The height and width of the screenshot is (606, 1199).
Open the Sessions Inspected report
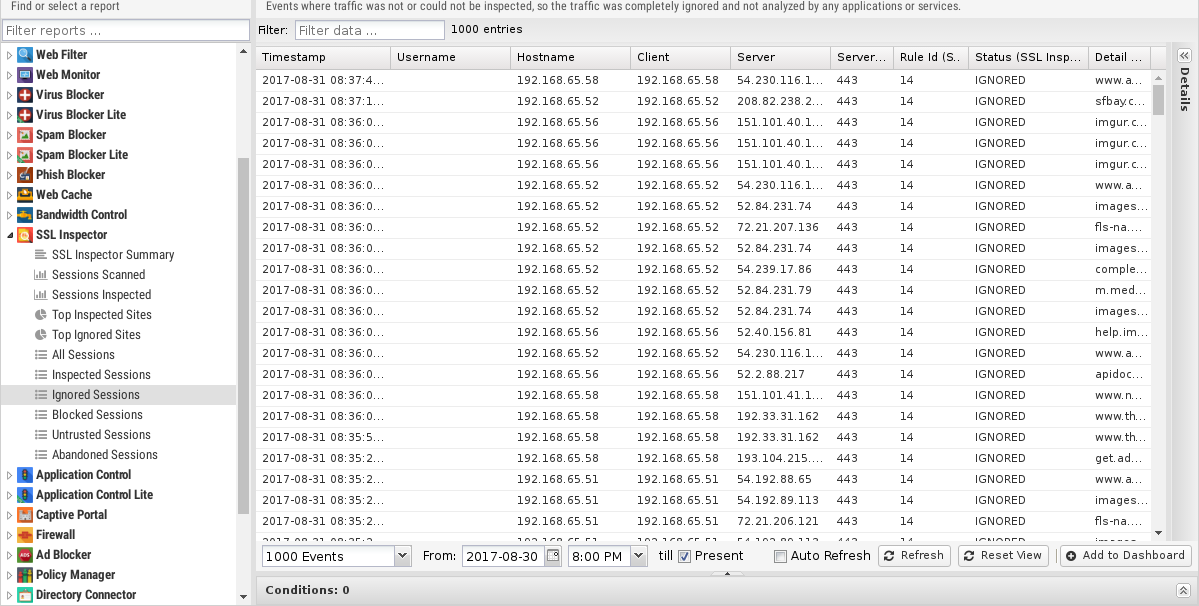[102, 294]
